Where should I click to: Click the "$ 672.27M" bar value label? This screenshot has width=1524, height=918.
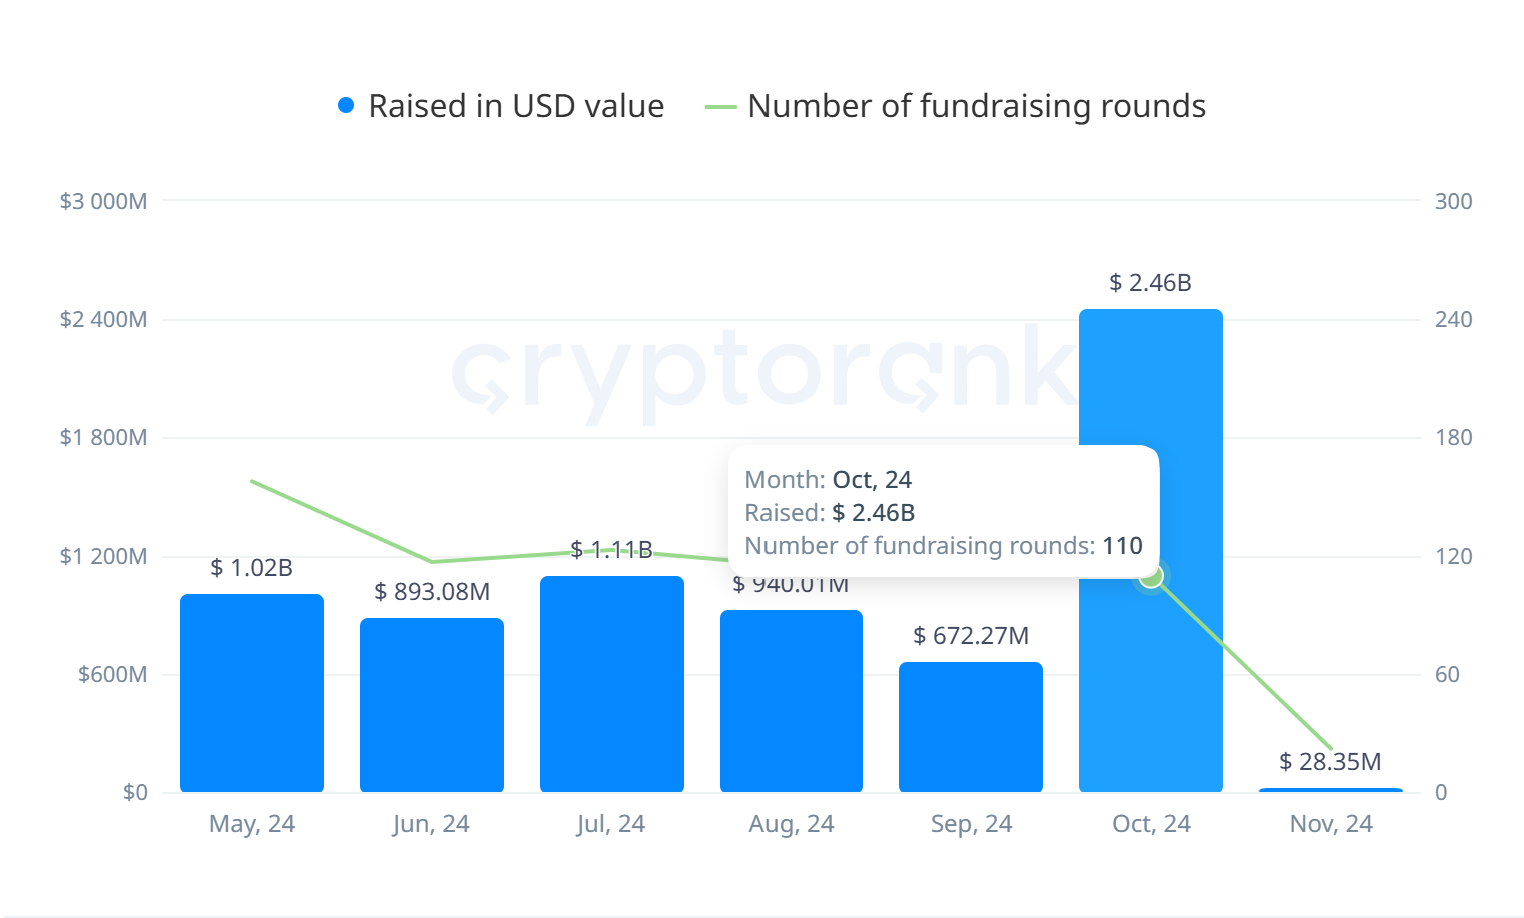point(971,636)
